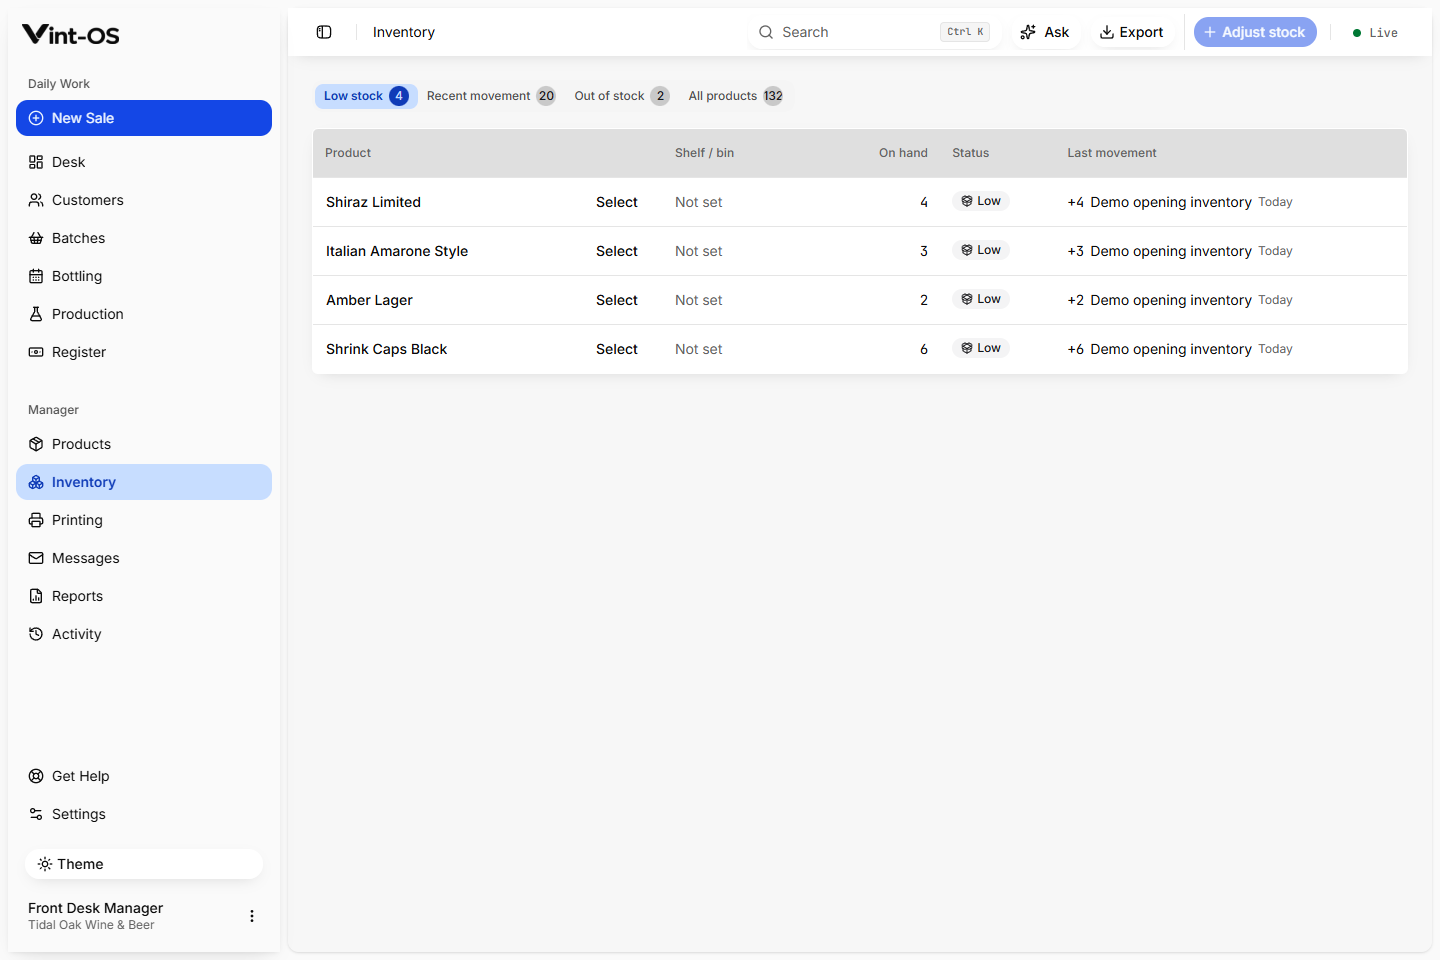Click the Vint-OS logo
The height and width of the screenshot is (960, 1440).
tap(71, 35)
